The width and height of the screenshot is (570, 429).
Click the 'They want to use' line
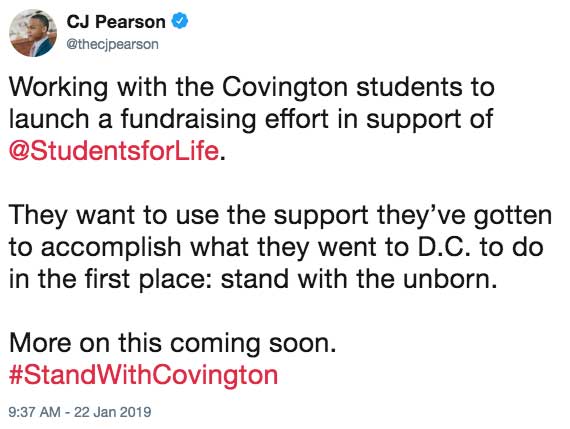tap(280, 215)
